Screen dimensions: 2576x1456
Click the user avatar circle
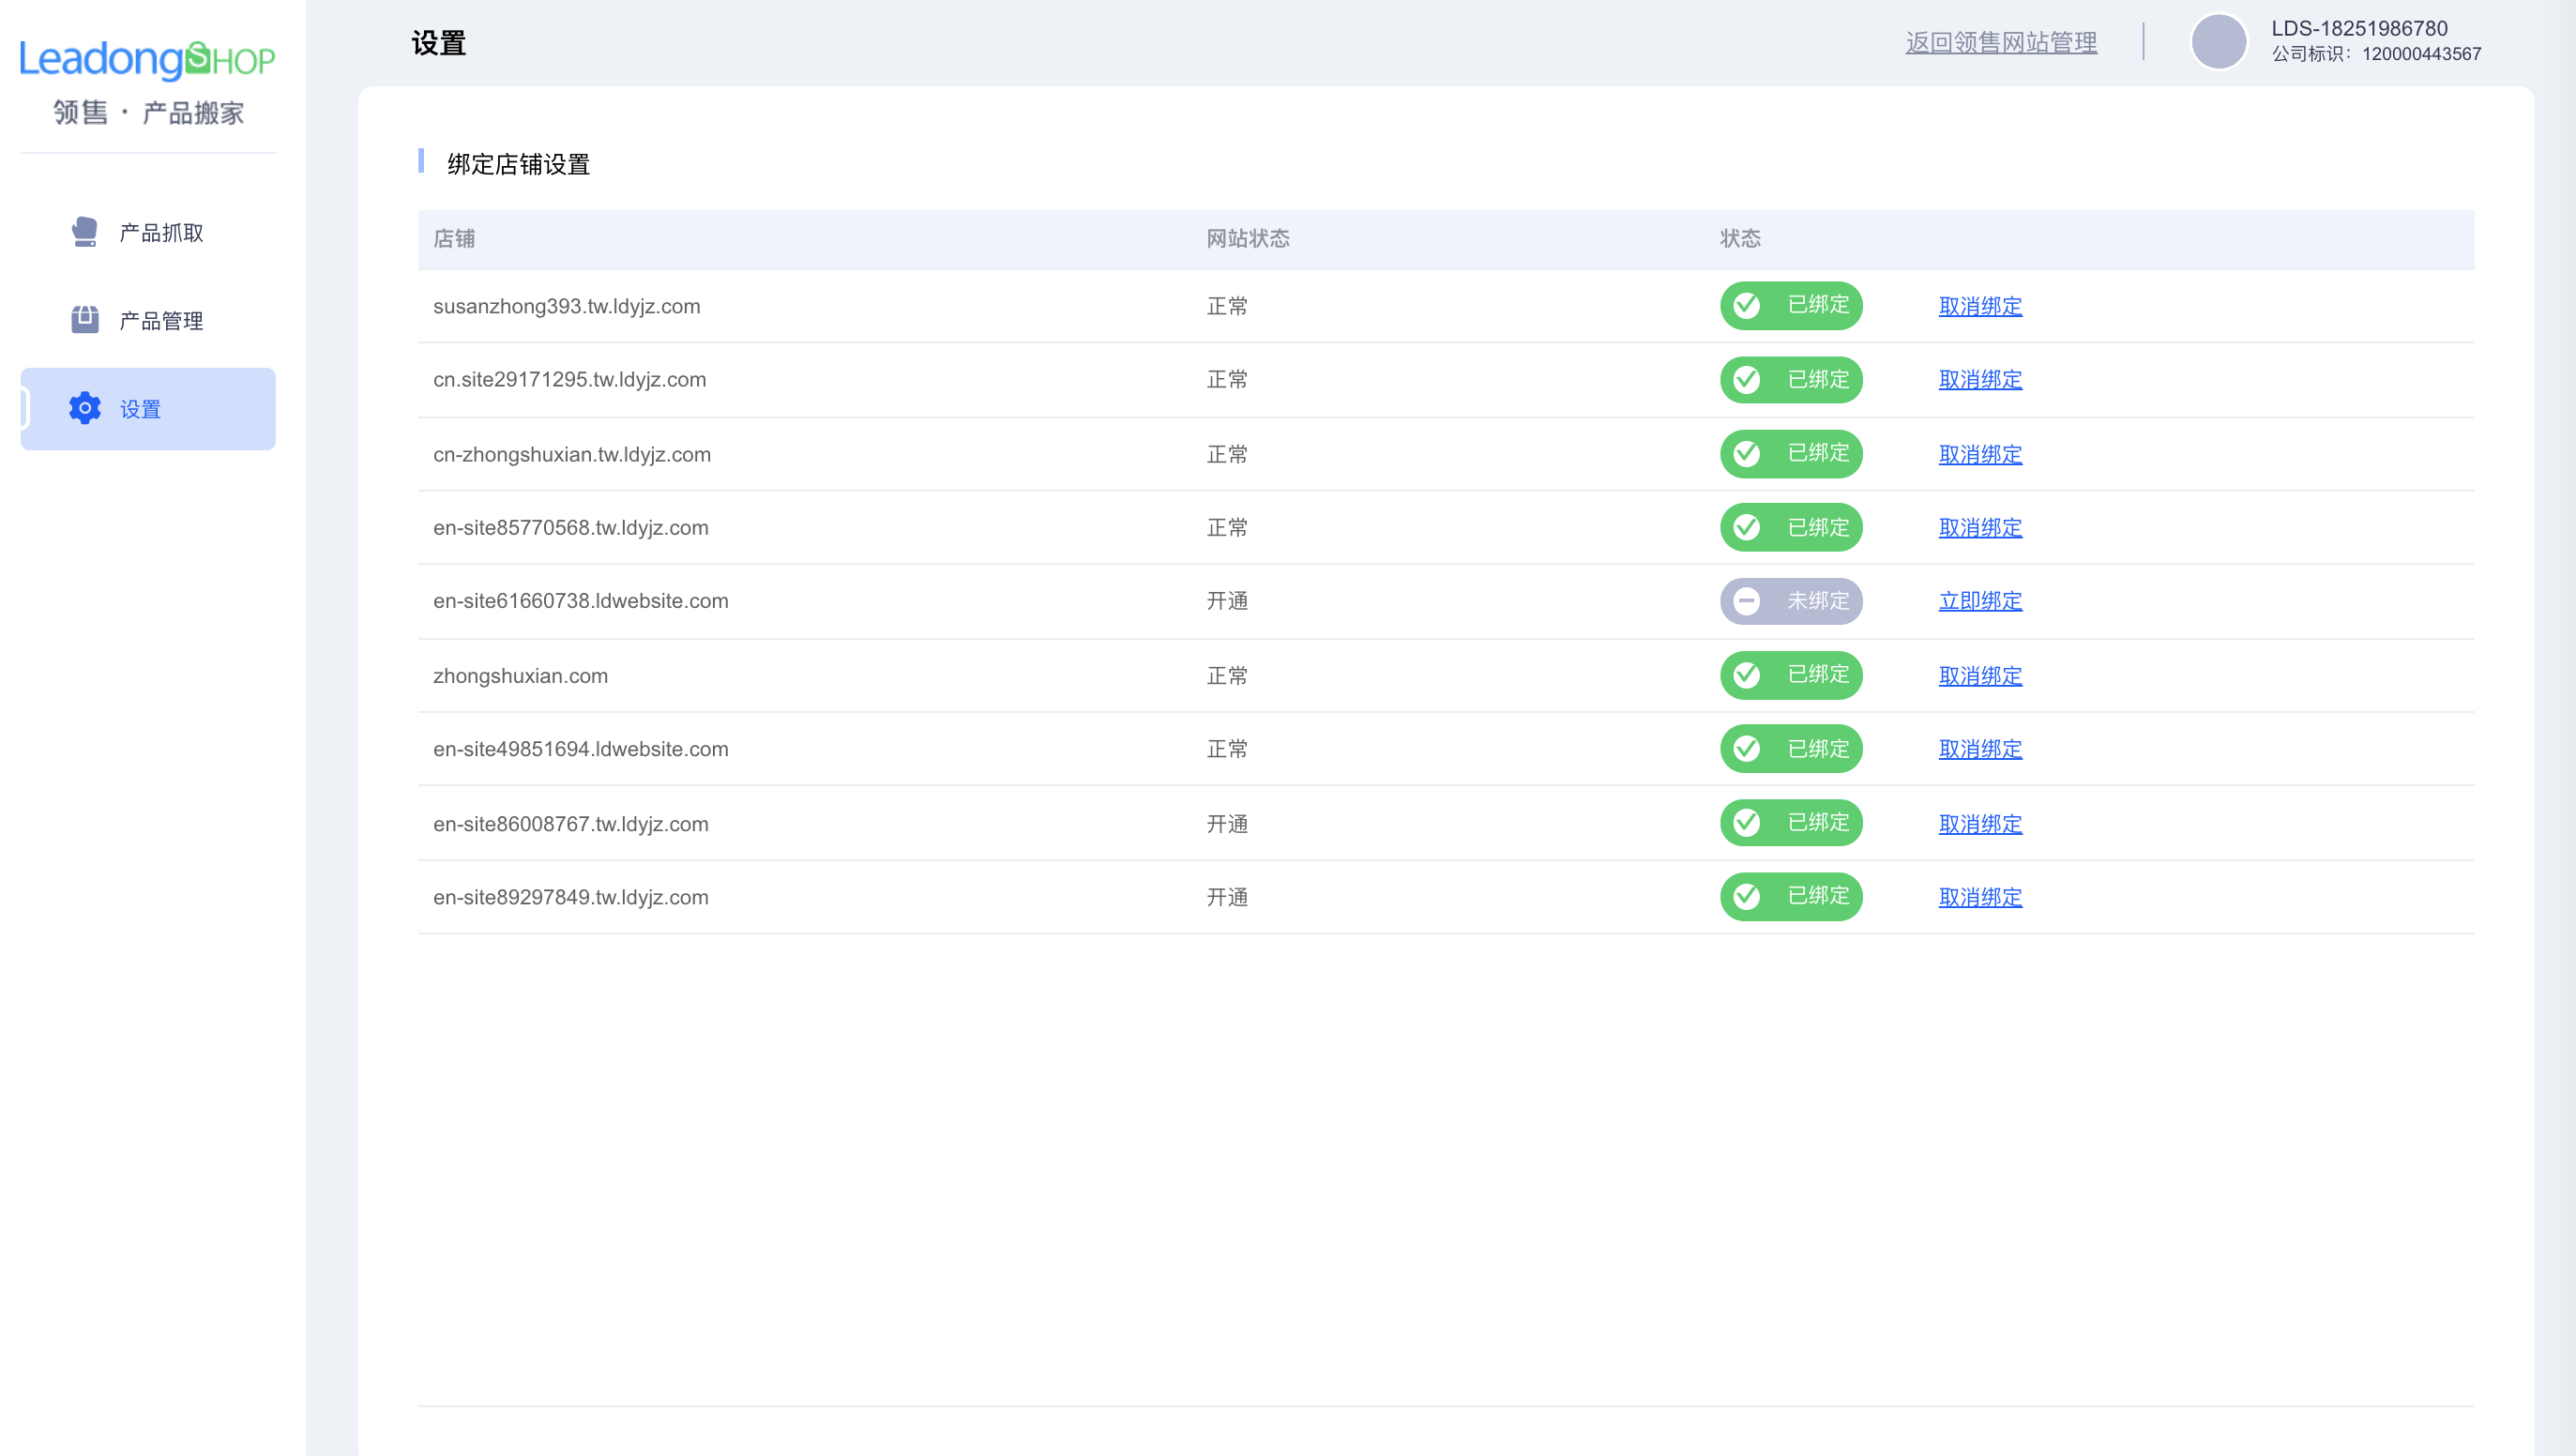(x=2218, y=41)
